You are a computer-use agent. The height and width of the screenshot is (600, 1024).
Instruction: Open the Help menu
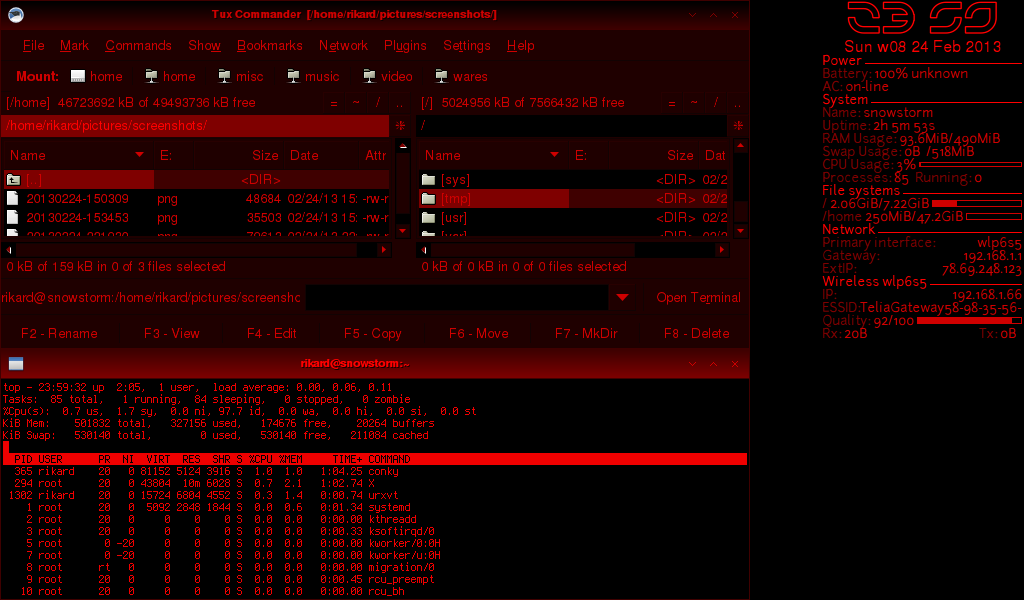click(520, 46)
